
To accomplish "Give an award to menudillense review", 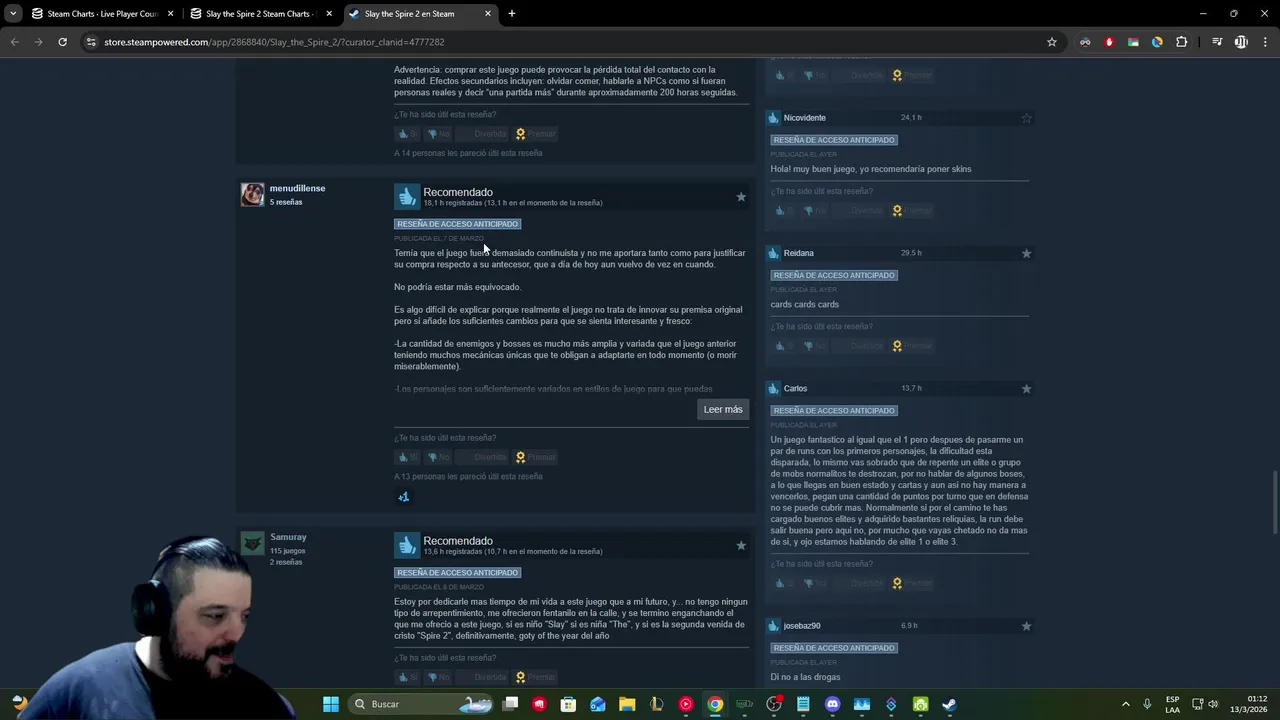I will click(536, 457).
